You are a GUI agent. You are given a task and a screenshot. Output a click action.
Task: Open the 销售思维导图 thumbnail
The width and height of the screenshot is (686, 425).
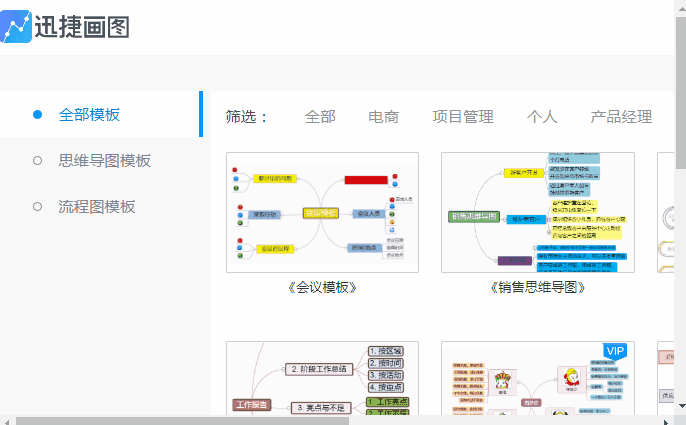click(538, 212)
